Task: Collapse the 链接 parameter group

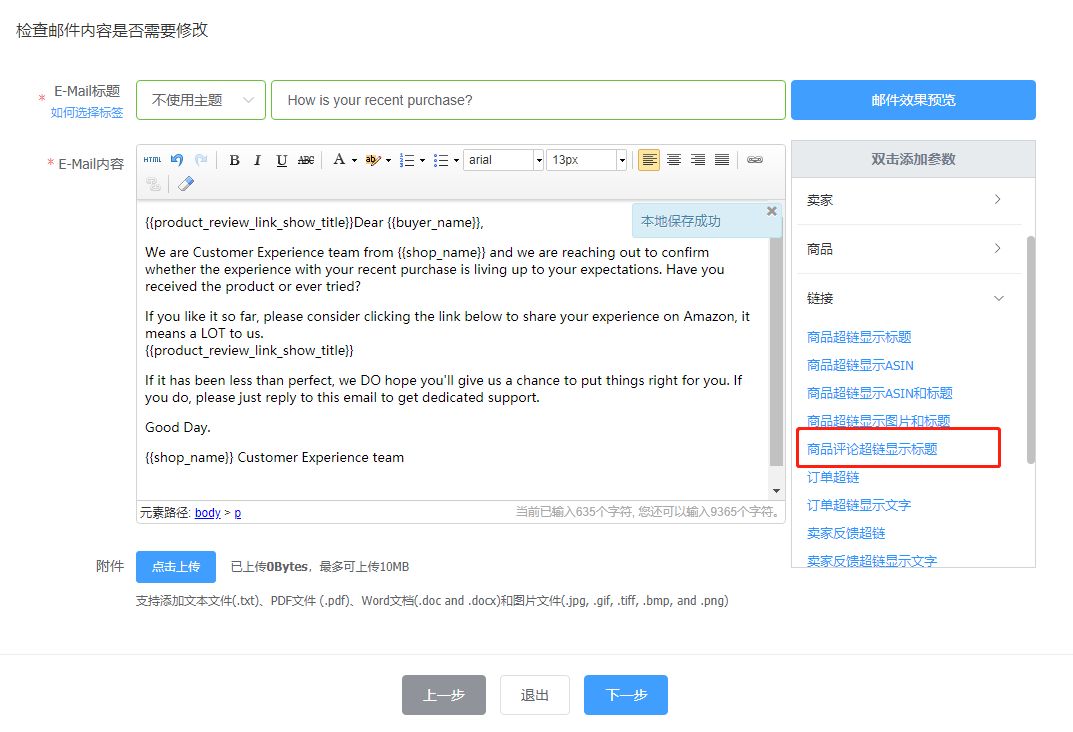Action: (908, 298)
